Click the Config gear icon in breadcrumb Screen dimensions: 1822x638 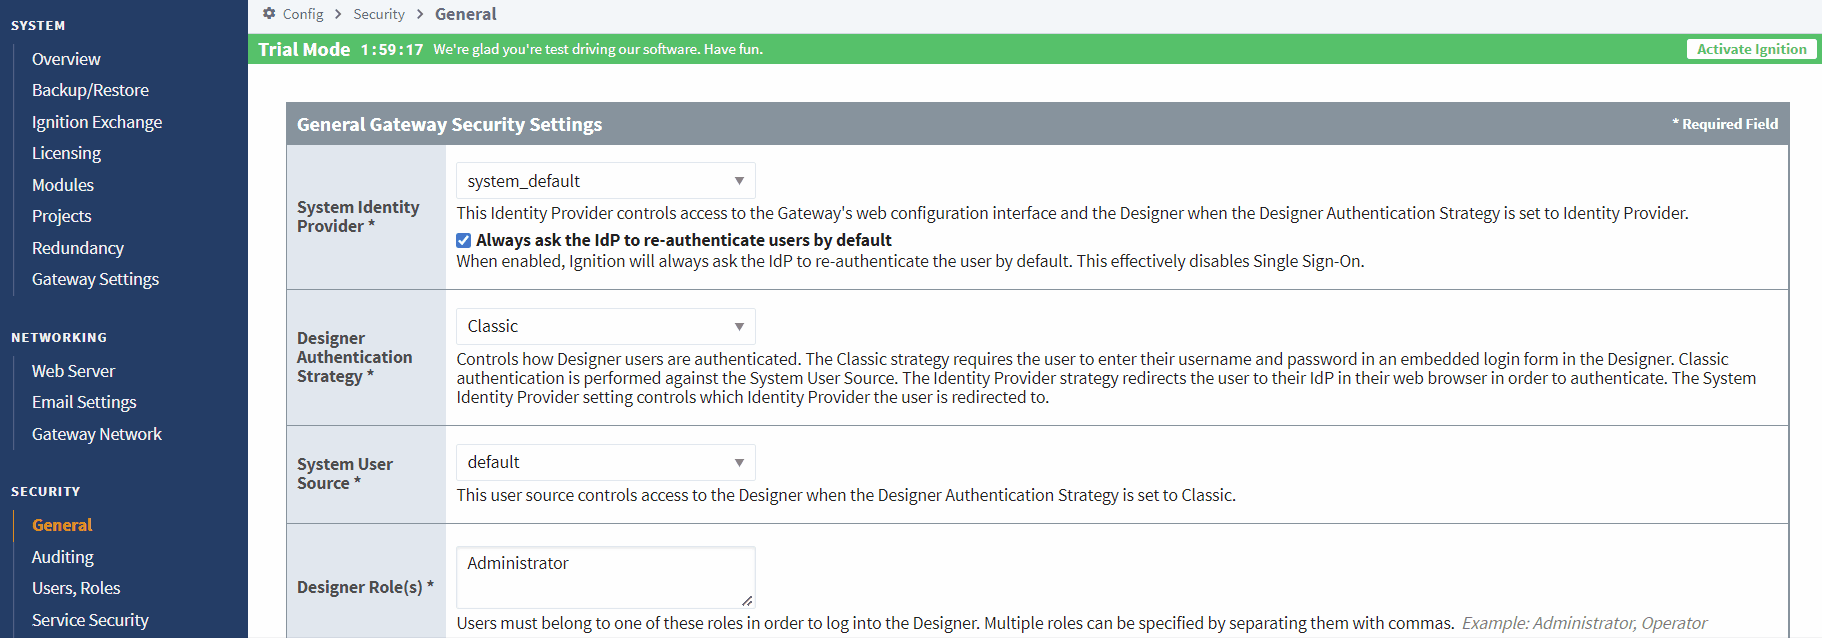pos(269,14)
